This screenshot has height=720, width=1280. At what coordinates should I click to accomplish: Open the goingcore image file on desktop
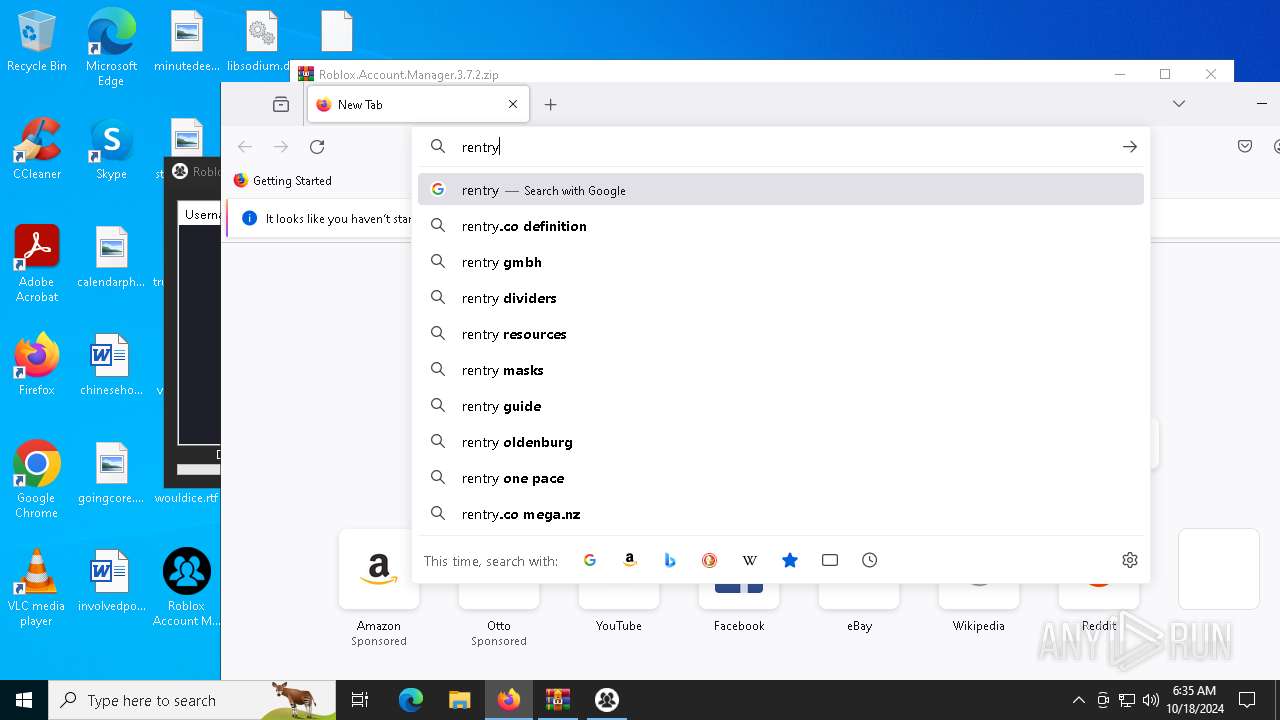click(111, 473)
